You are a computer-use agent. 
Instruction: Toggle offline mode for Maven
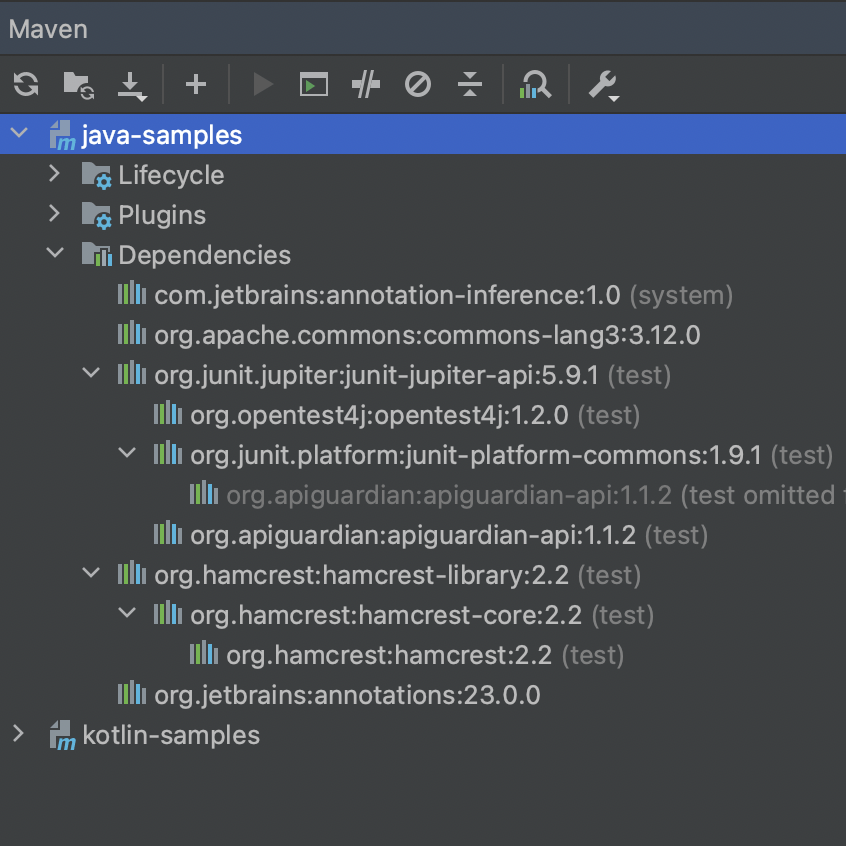pos(417,84)
